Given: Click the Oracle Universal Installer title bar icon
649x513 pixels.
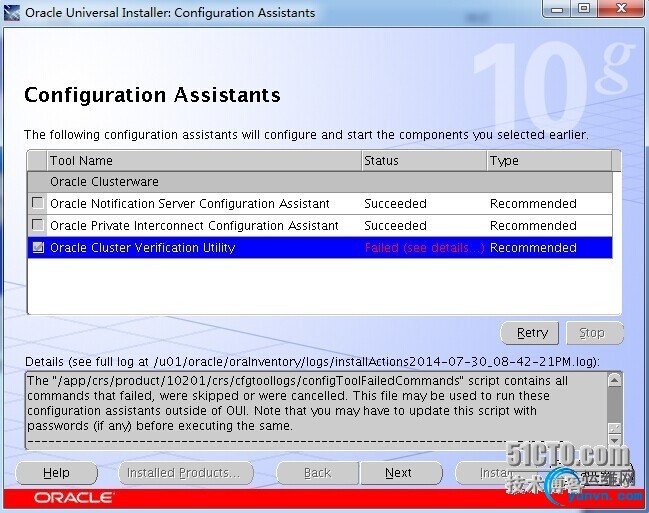Looking at the screenshot, I should [x=12, y=13].
